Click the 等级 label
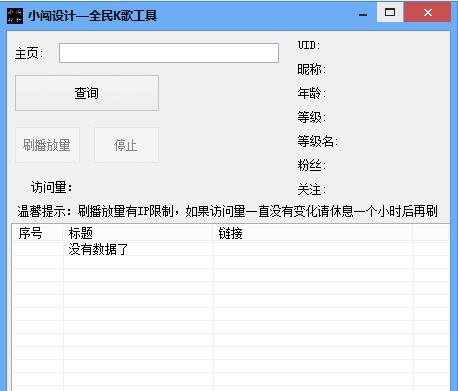 coord(312,117)
